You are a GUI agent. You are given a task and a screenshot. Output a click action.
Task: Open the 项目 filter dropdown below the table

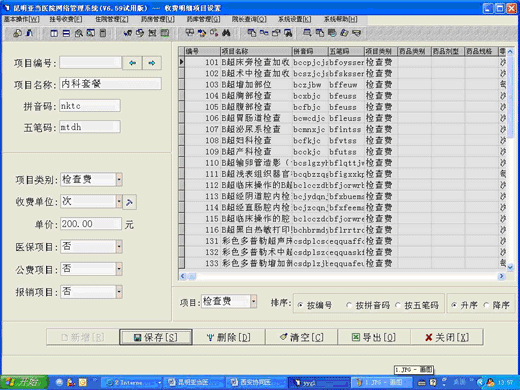click(254, 301)
